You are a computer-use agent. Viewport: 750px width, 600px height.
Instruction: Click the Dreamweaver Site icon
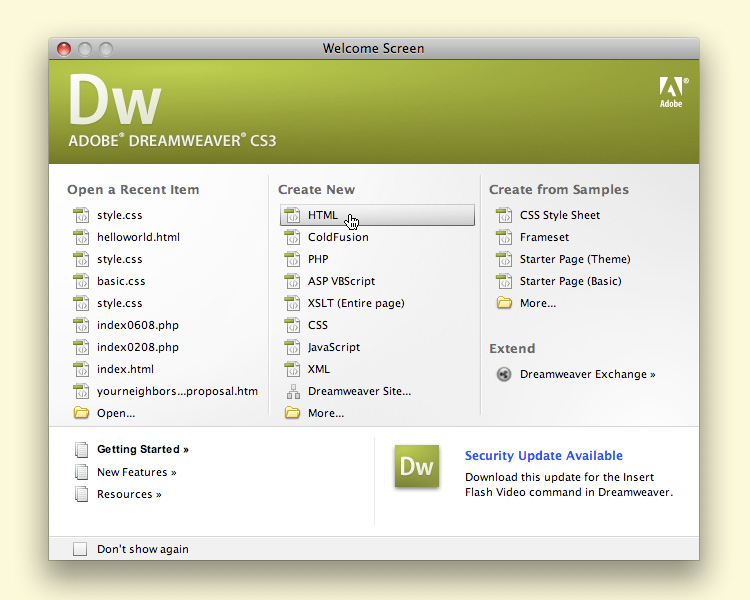[x=292, y=391]
